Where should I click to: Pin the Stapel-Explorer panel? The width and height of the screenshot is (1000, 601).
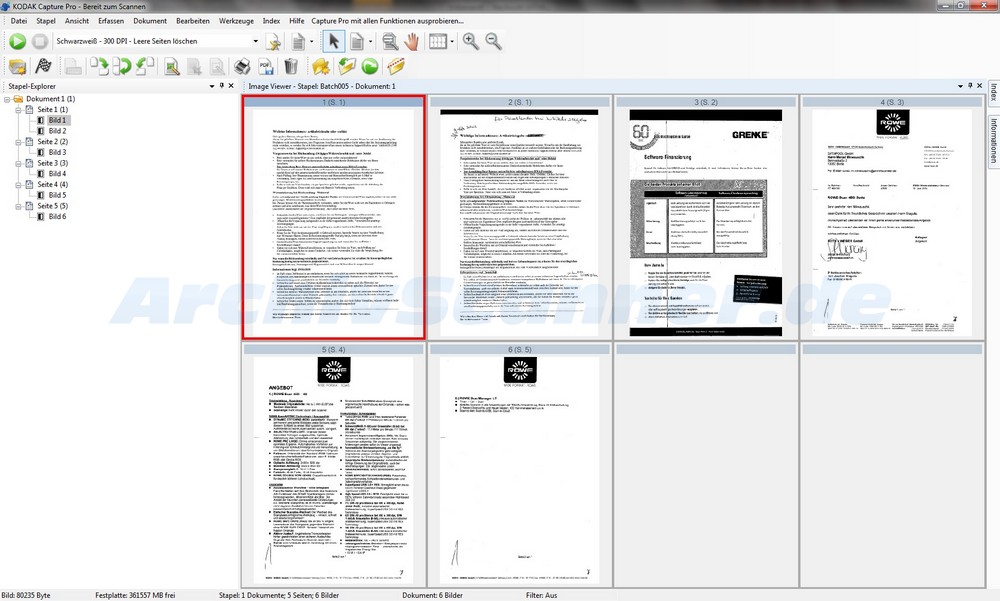(220, 87)
